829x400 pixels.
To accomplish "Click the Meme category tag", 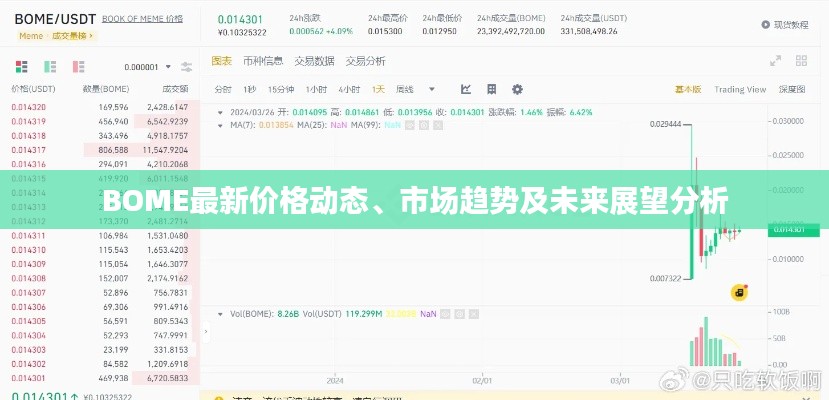I will (x=31, y=36).
